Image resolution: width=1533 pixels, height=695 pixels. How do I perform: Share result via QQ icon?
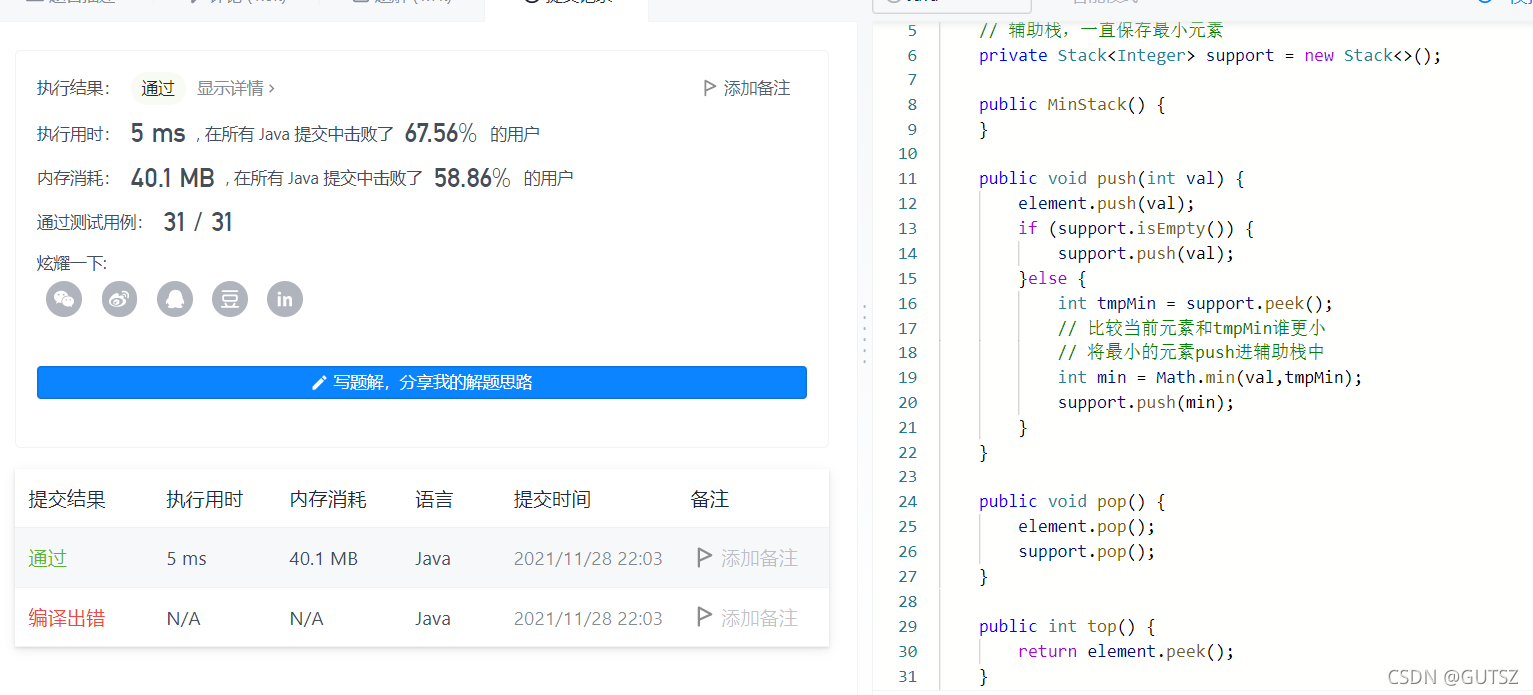pos(175,299)
